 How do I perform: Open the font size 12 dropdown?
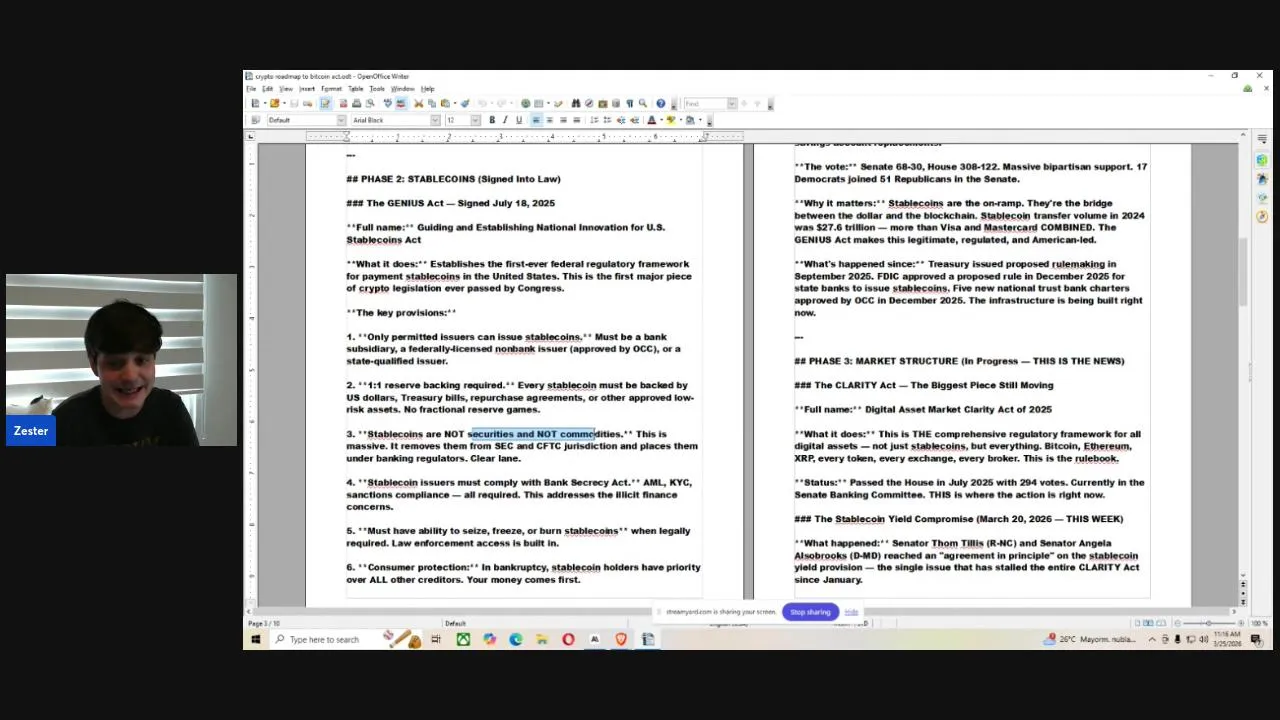[475, 120]
